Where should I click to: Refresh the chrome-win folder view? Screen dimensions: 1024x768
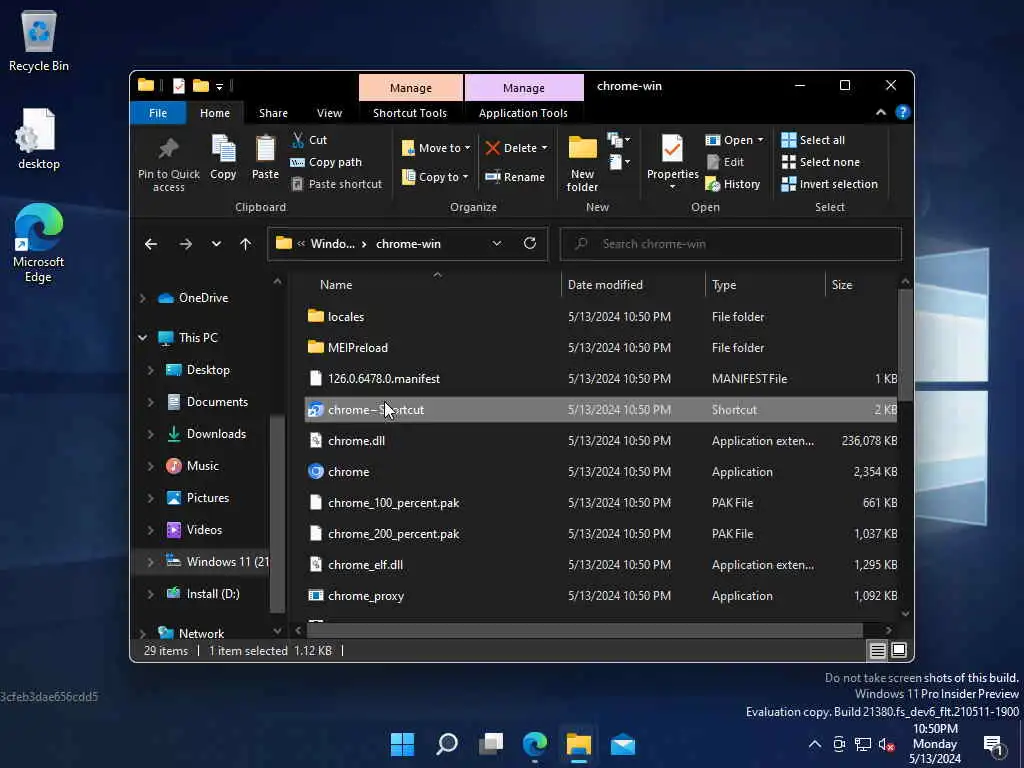click(530, 244)
